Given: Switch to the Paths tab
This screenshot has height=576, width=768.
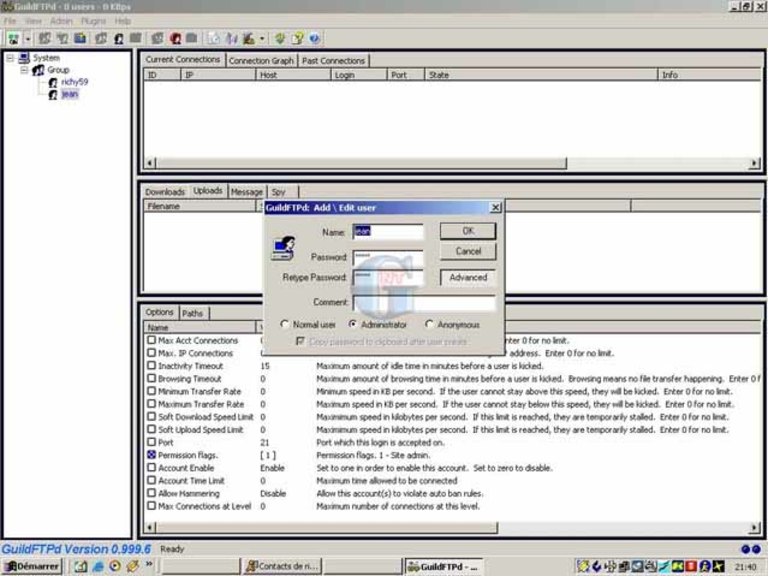Looking at the screenshot, I should point(192,313).
